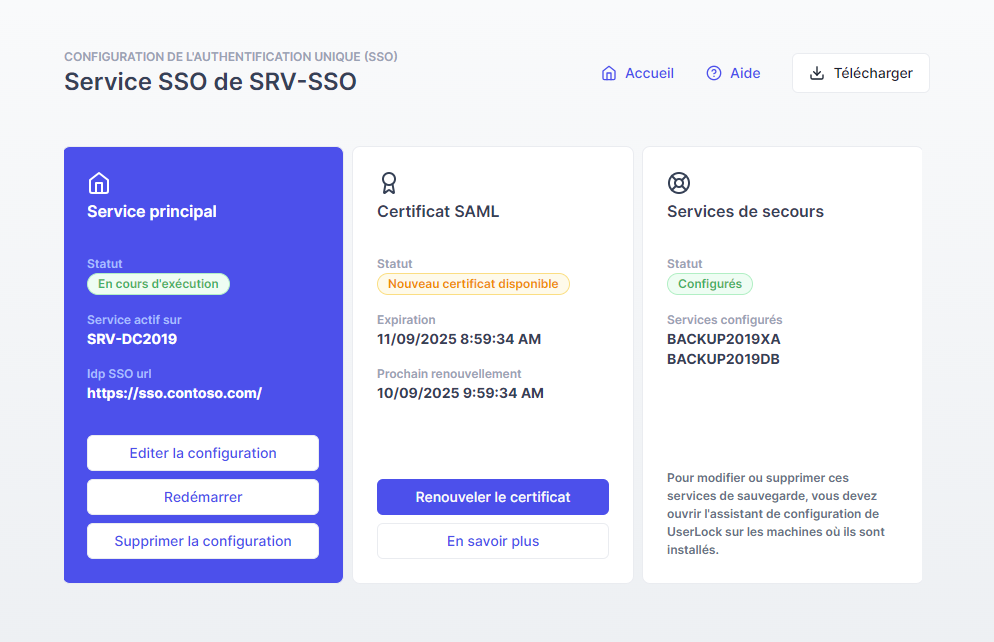Click the 'Configuration de l'authentification unique (SSO)' subtitle
Screen dimensions: 994x642
tap(231, 56)
